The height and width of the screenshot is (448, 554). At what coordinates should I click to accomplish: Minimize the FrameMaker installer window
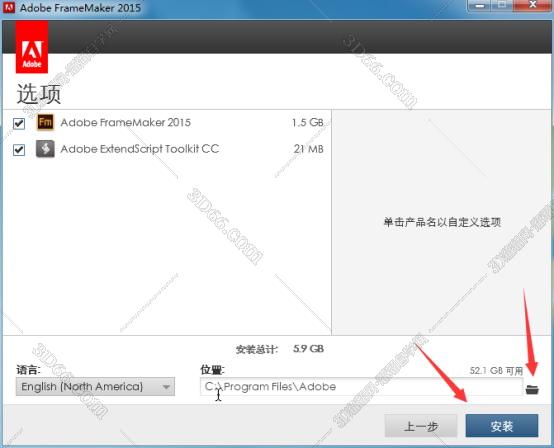click(x=479, y=6)
